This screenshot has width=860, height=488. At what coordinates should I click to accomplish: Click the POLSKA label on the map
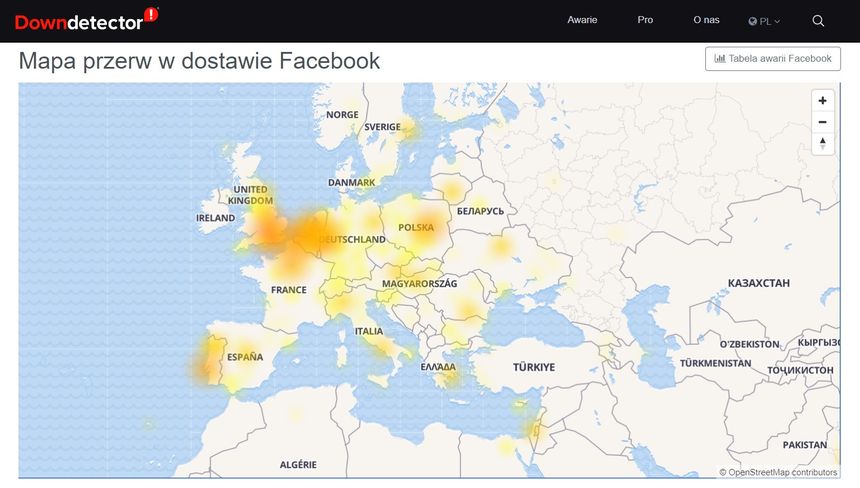(x=416, y=227)
